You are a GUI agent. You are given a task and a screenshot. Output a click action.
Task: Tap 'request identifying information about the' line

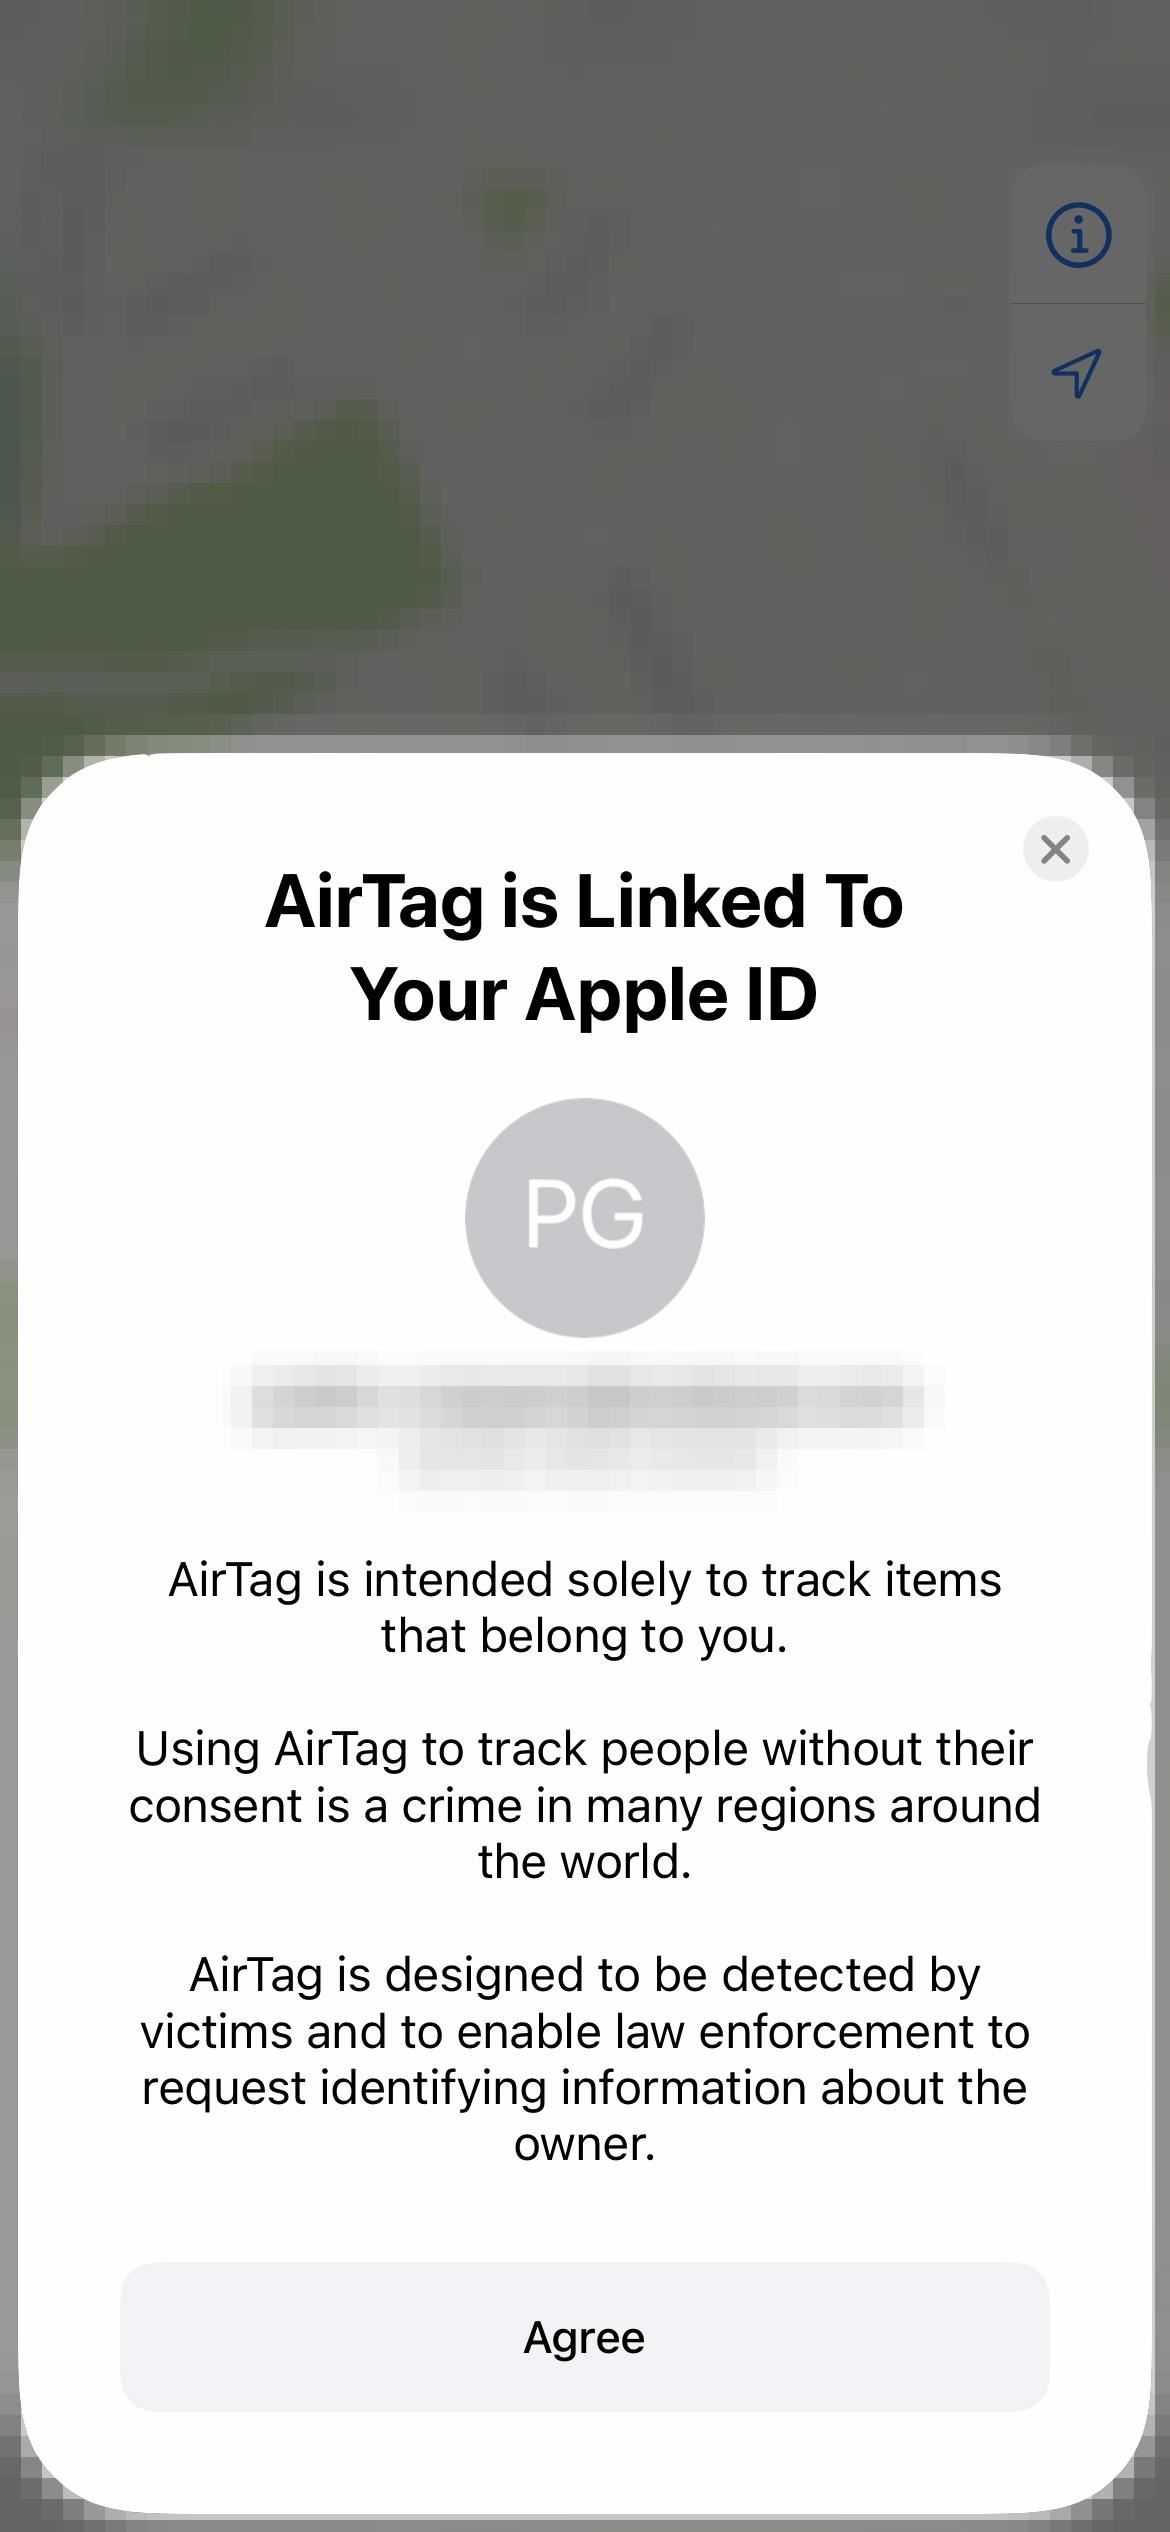coord(585,2088)
